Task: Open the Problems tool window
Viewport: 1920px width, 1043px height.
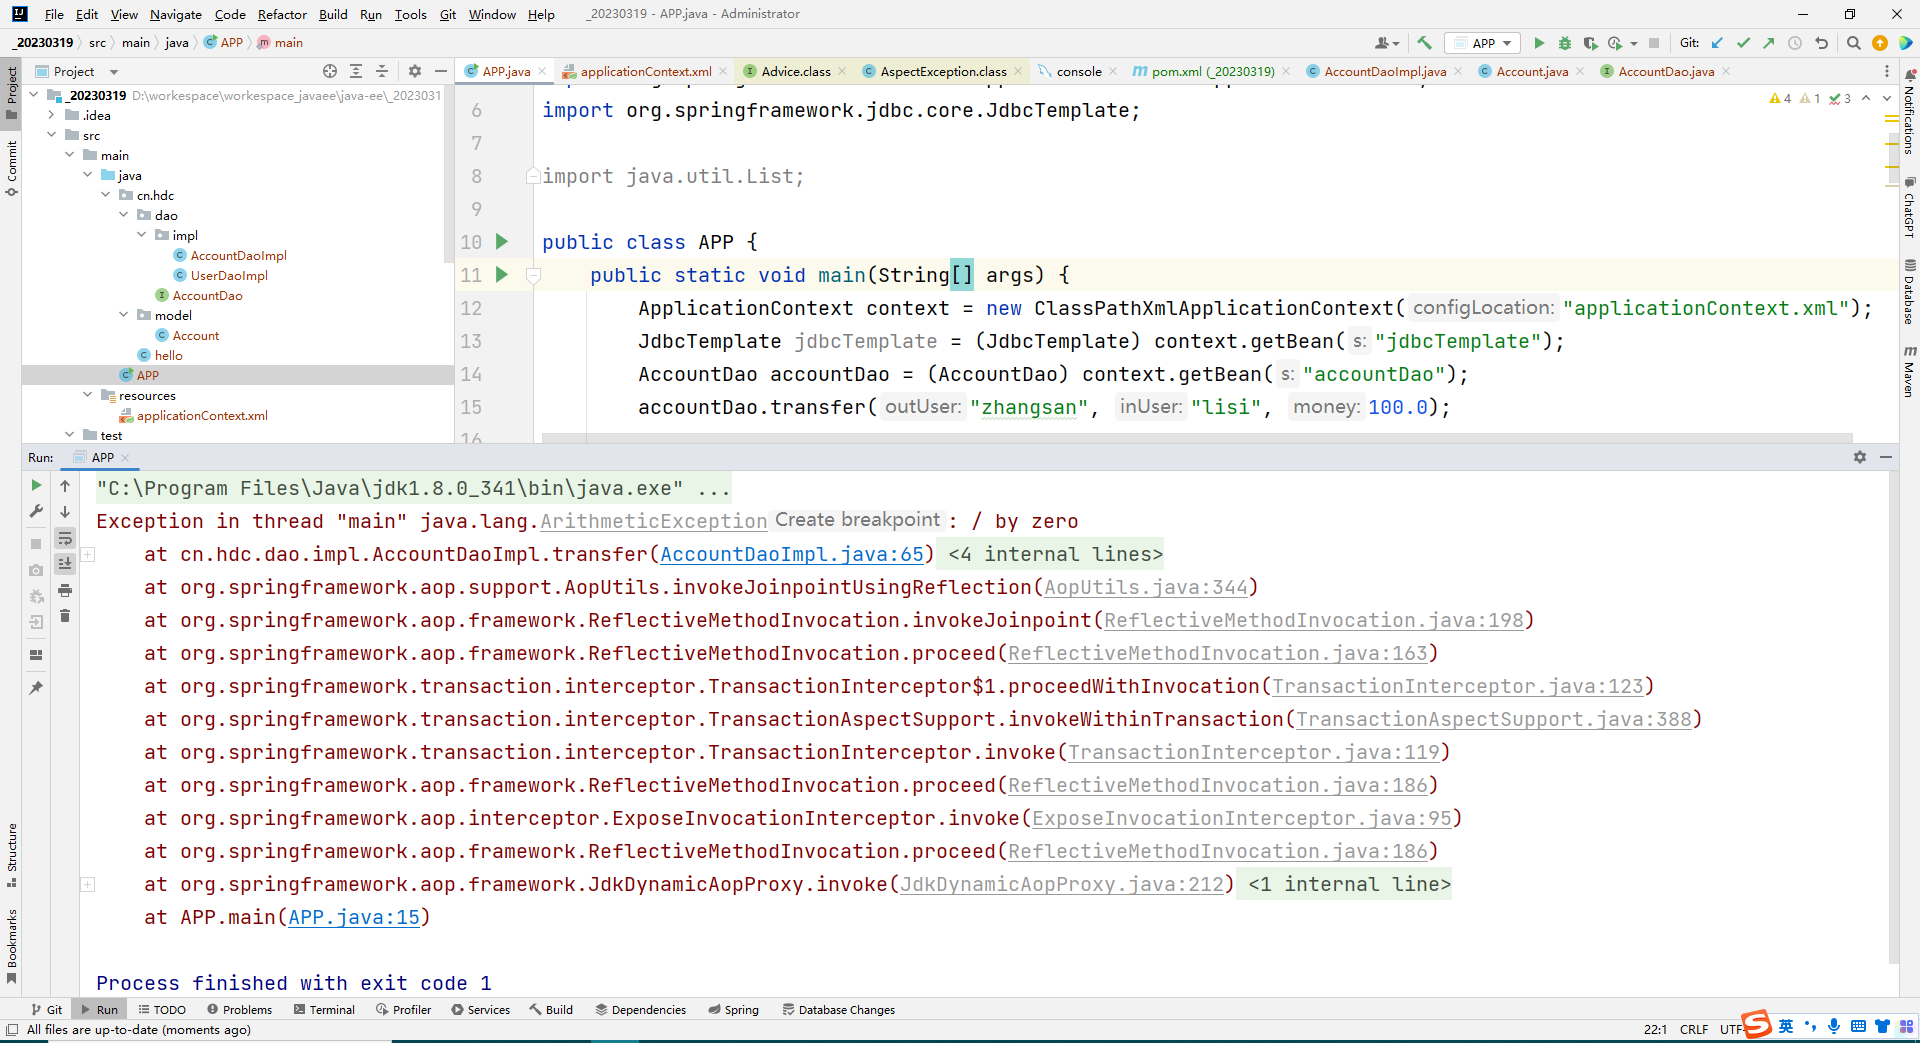Action: tap(239, 1010)
